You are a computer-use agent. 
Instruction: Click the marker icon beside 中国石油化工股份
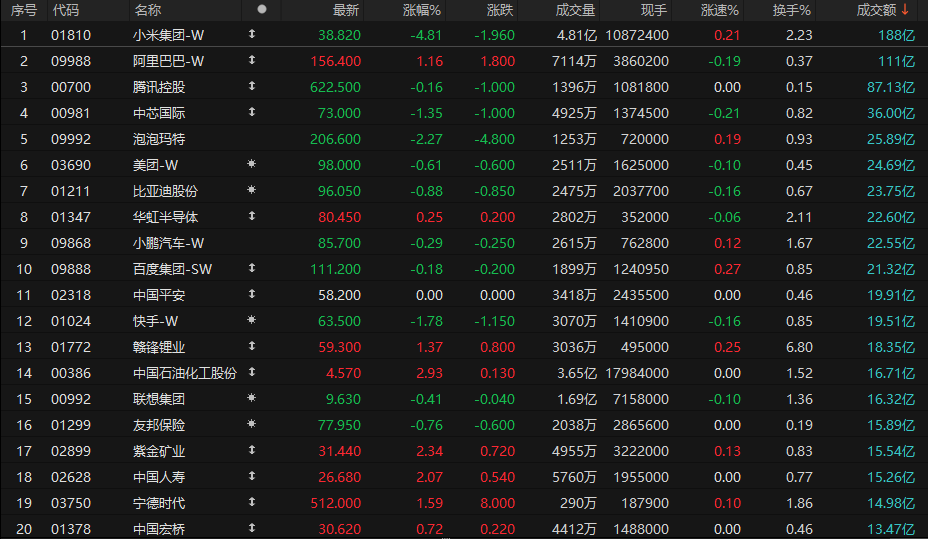pyautogui.click(x=252, y=373)
